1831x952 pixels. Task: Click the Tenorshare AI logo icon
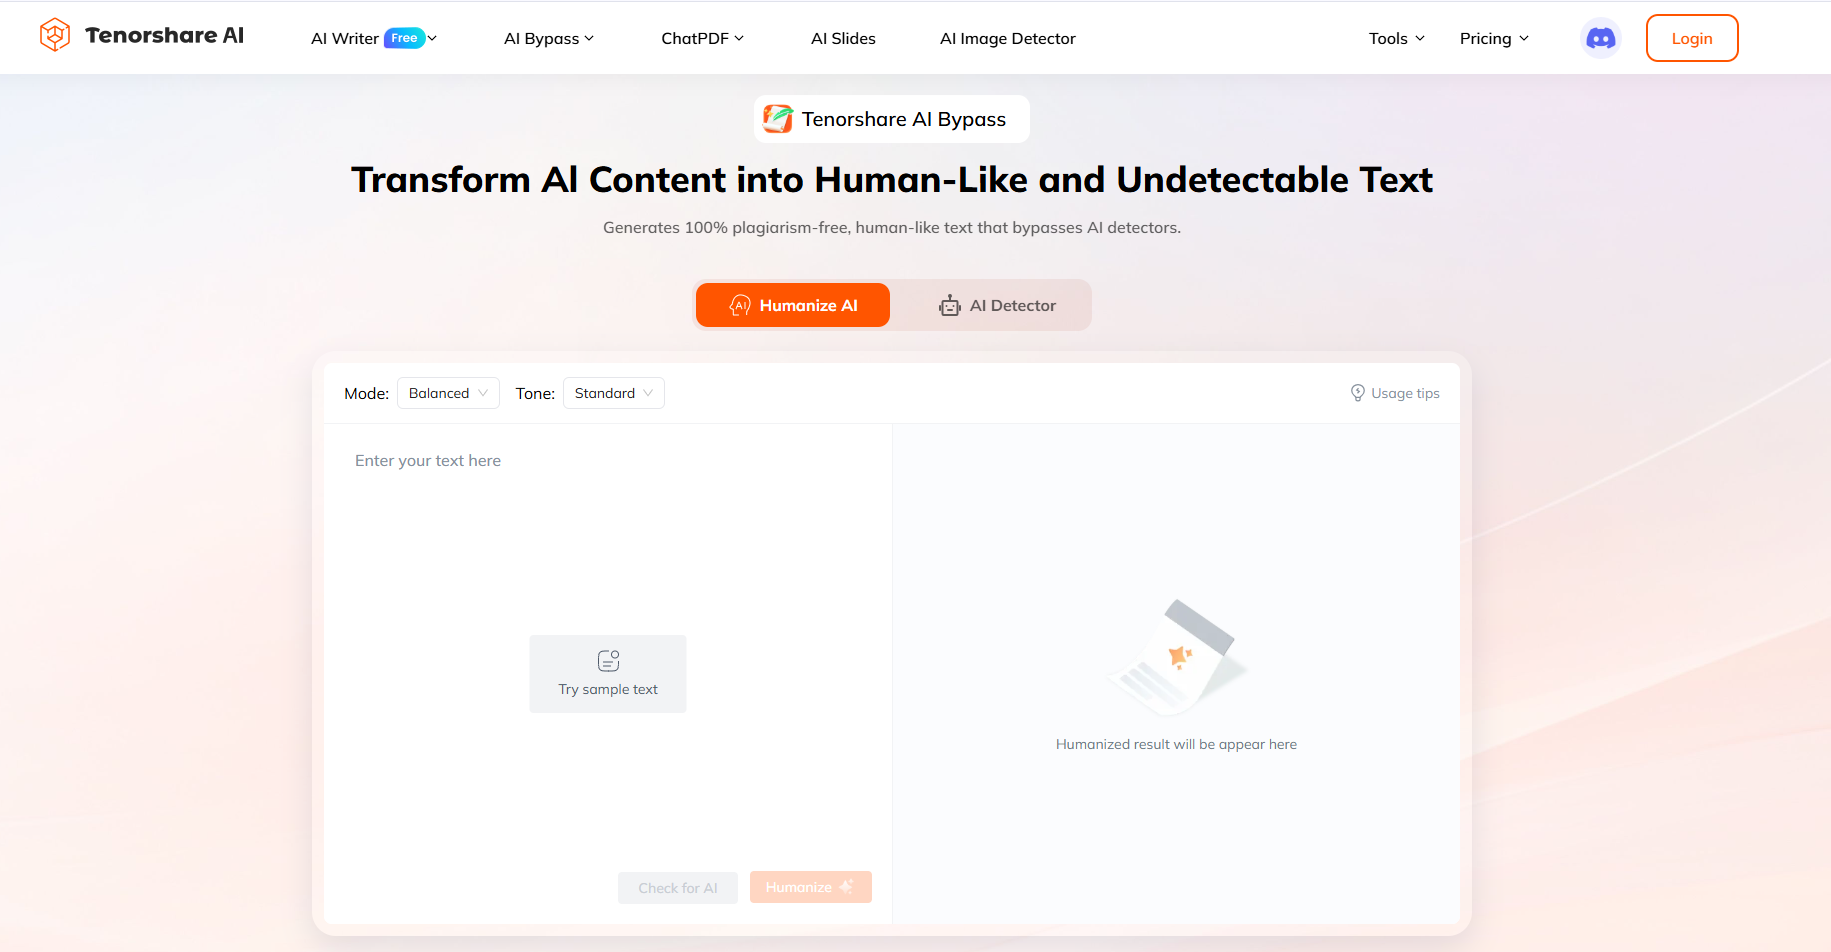(55, 34)
